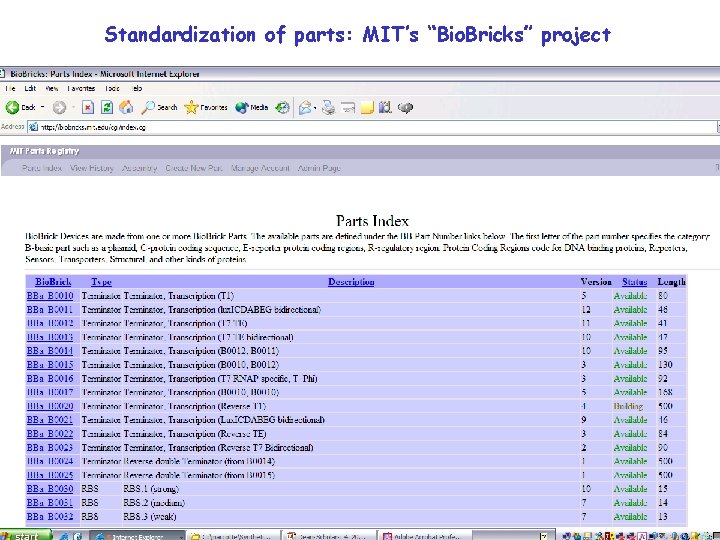Image resolution: width=720 pixels, height=540 pixels.
Task: Open the File menu
Action: click(11, 88)
